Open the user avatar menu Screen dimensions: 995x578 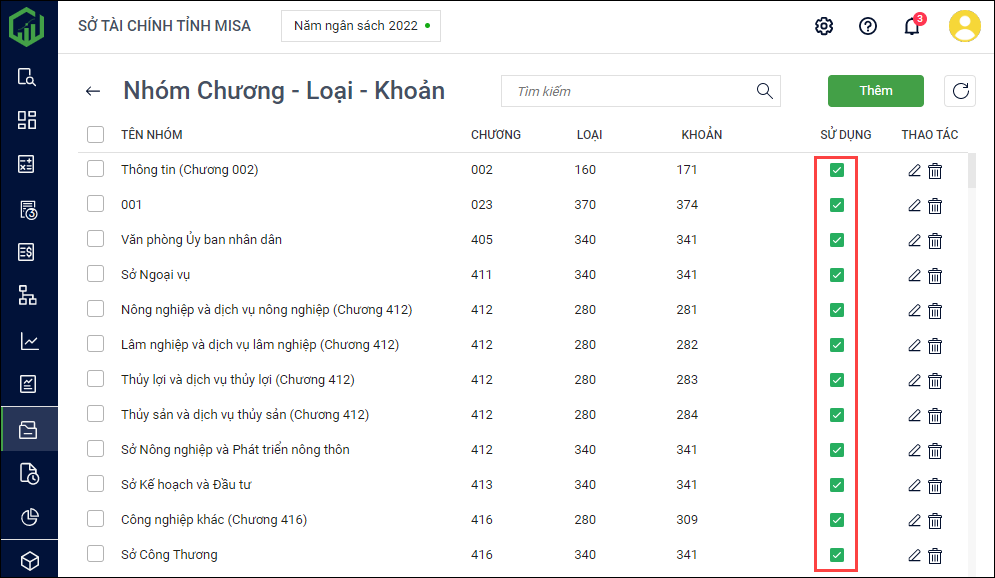click(965, 26)
